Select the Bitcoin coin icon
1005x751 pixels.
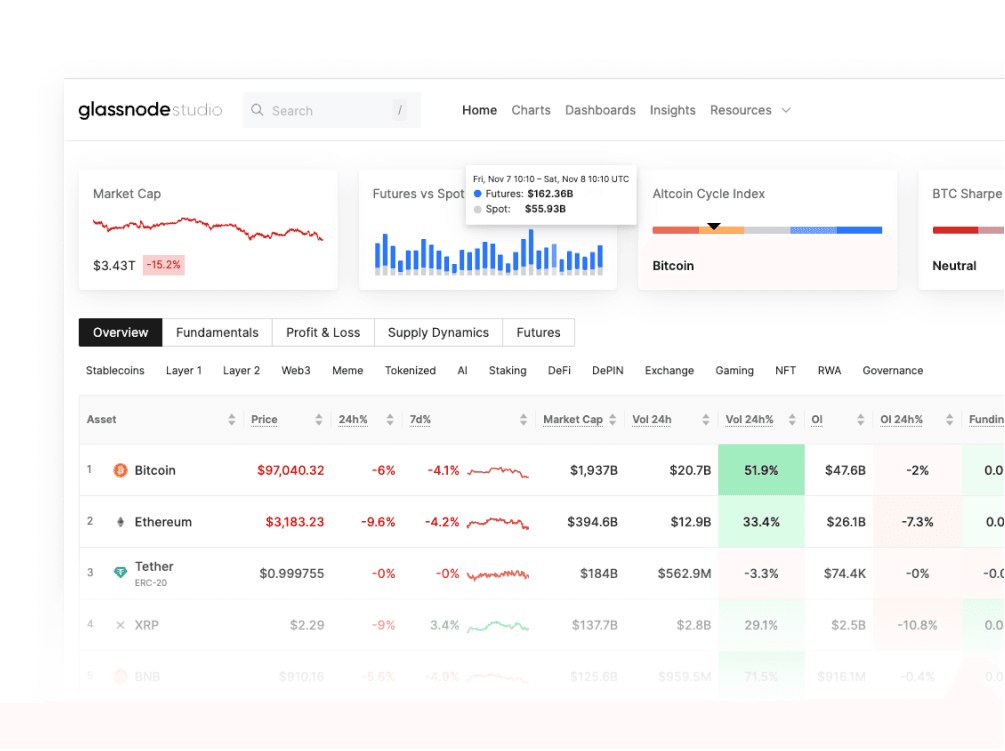(x=119, y=469)
